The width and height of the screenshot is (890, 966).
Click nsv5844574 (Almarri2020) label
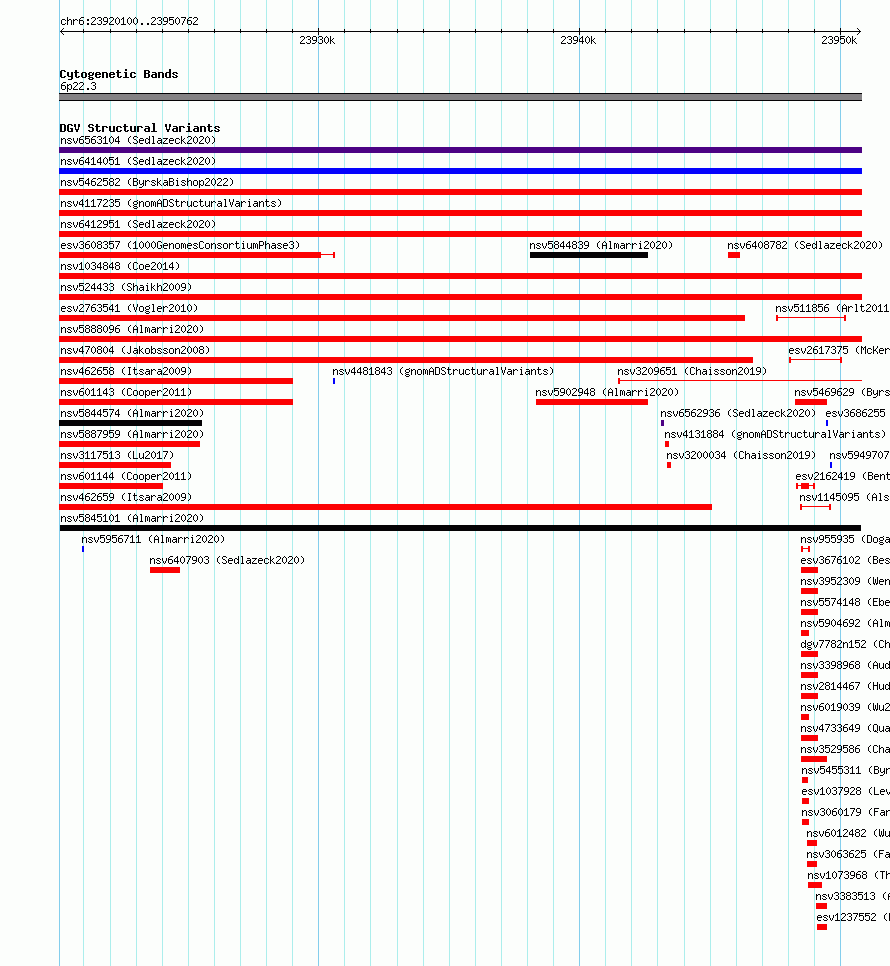pyautogui.click(x=132, y=413)
